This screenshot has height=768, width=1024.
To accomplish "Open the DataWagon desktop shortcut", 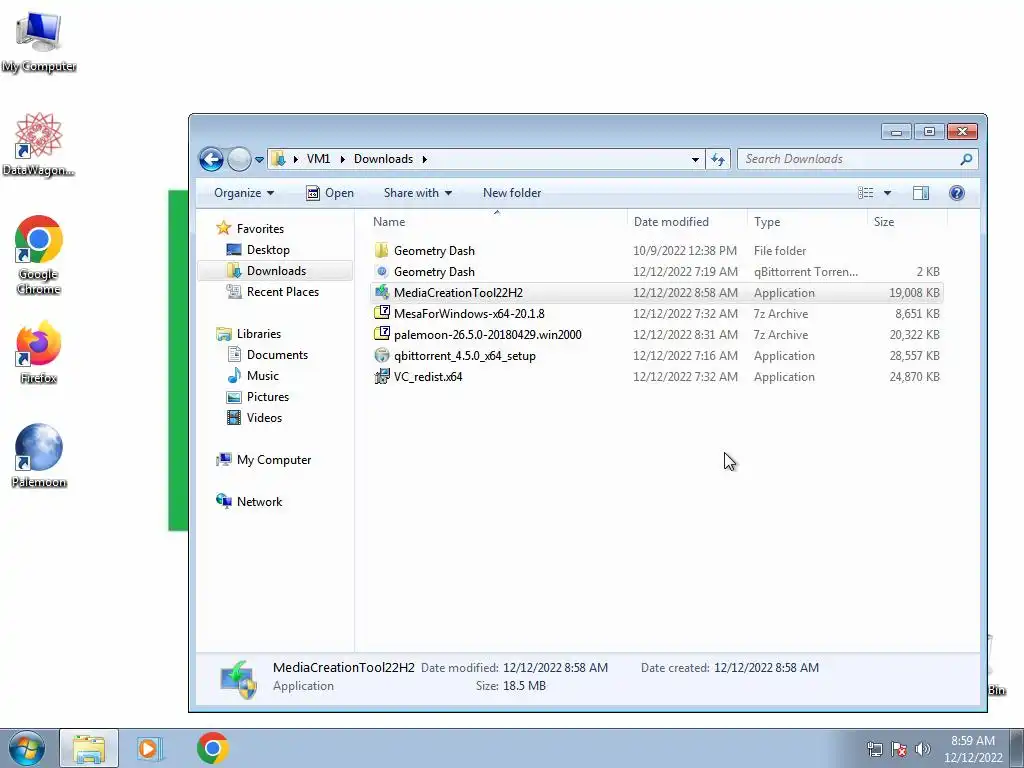I will click(x=39, y=144).
